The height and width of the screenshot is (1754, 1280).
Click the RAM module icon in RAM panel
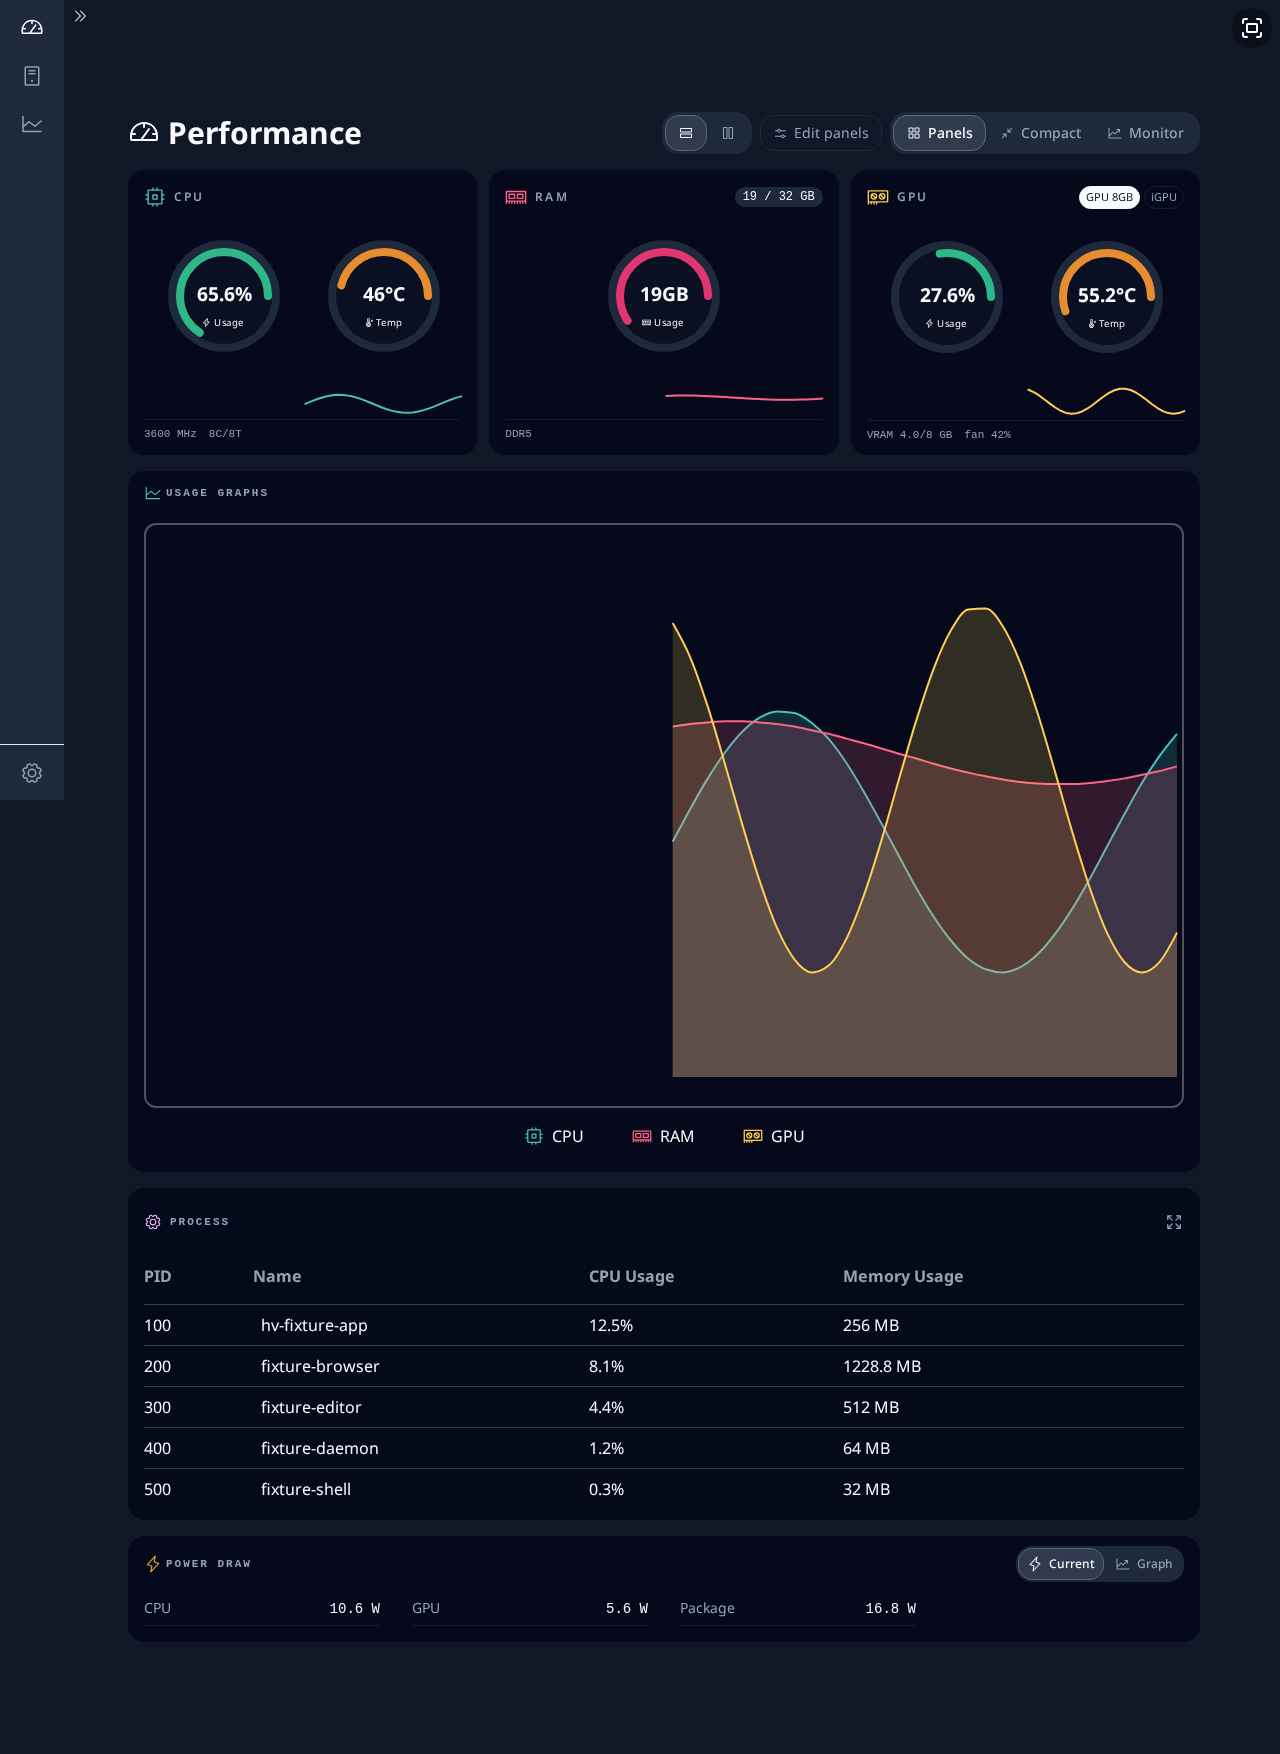[x=516, y=197]
